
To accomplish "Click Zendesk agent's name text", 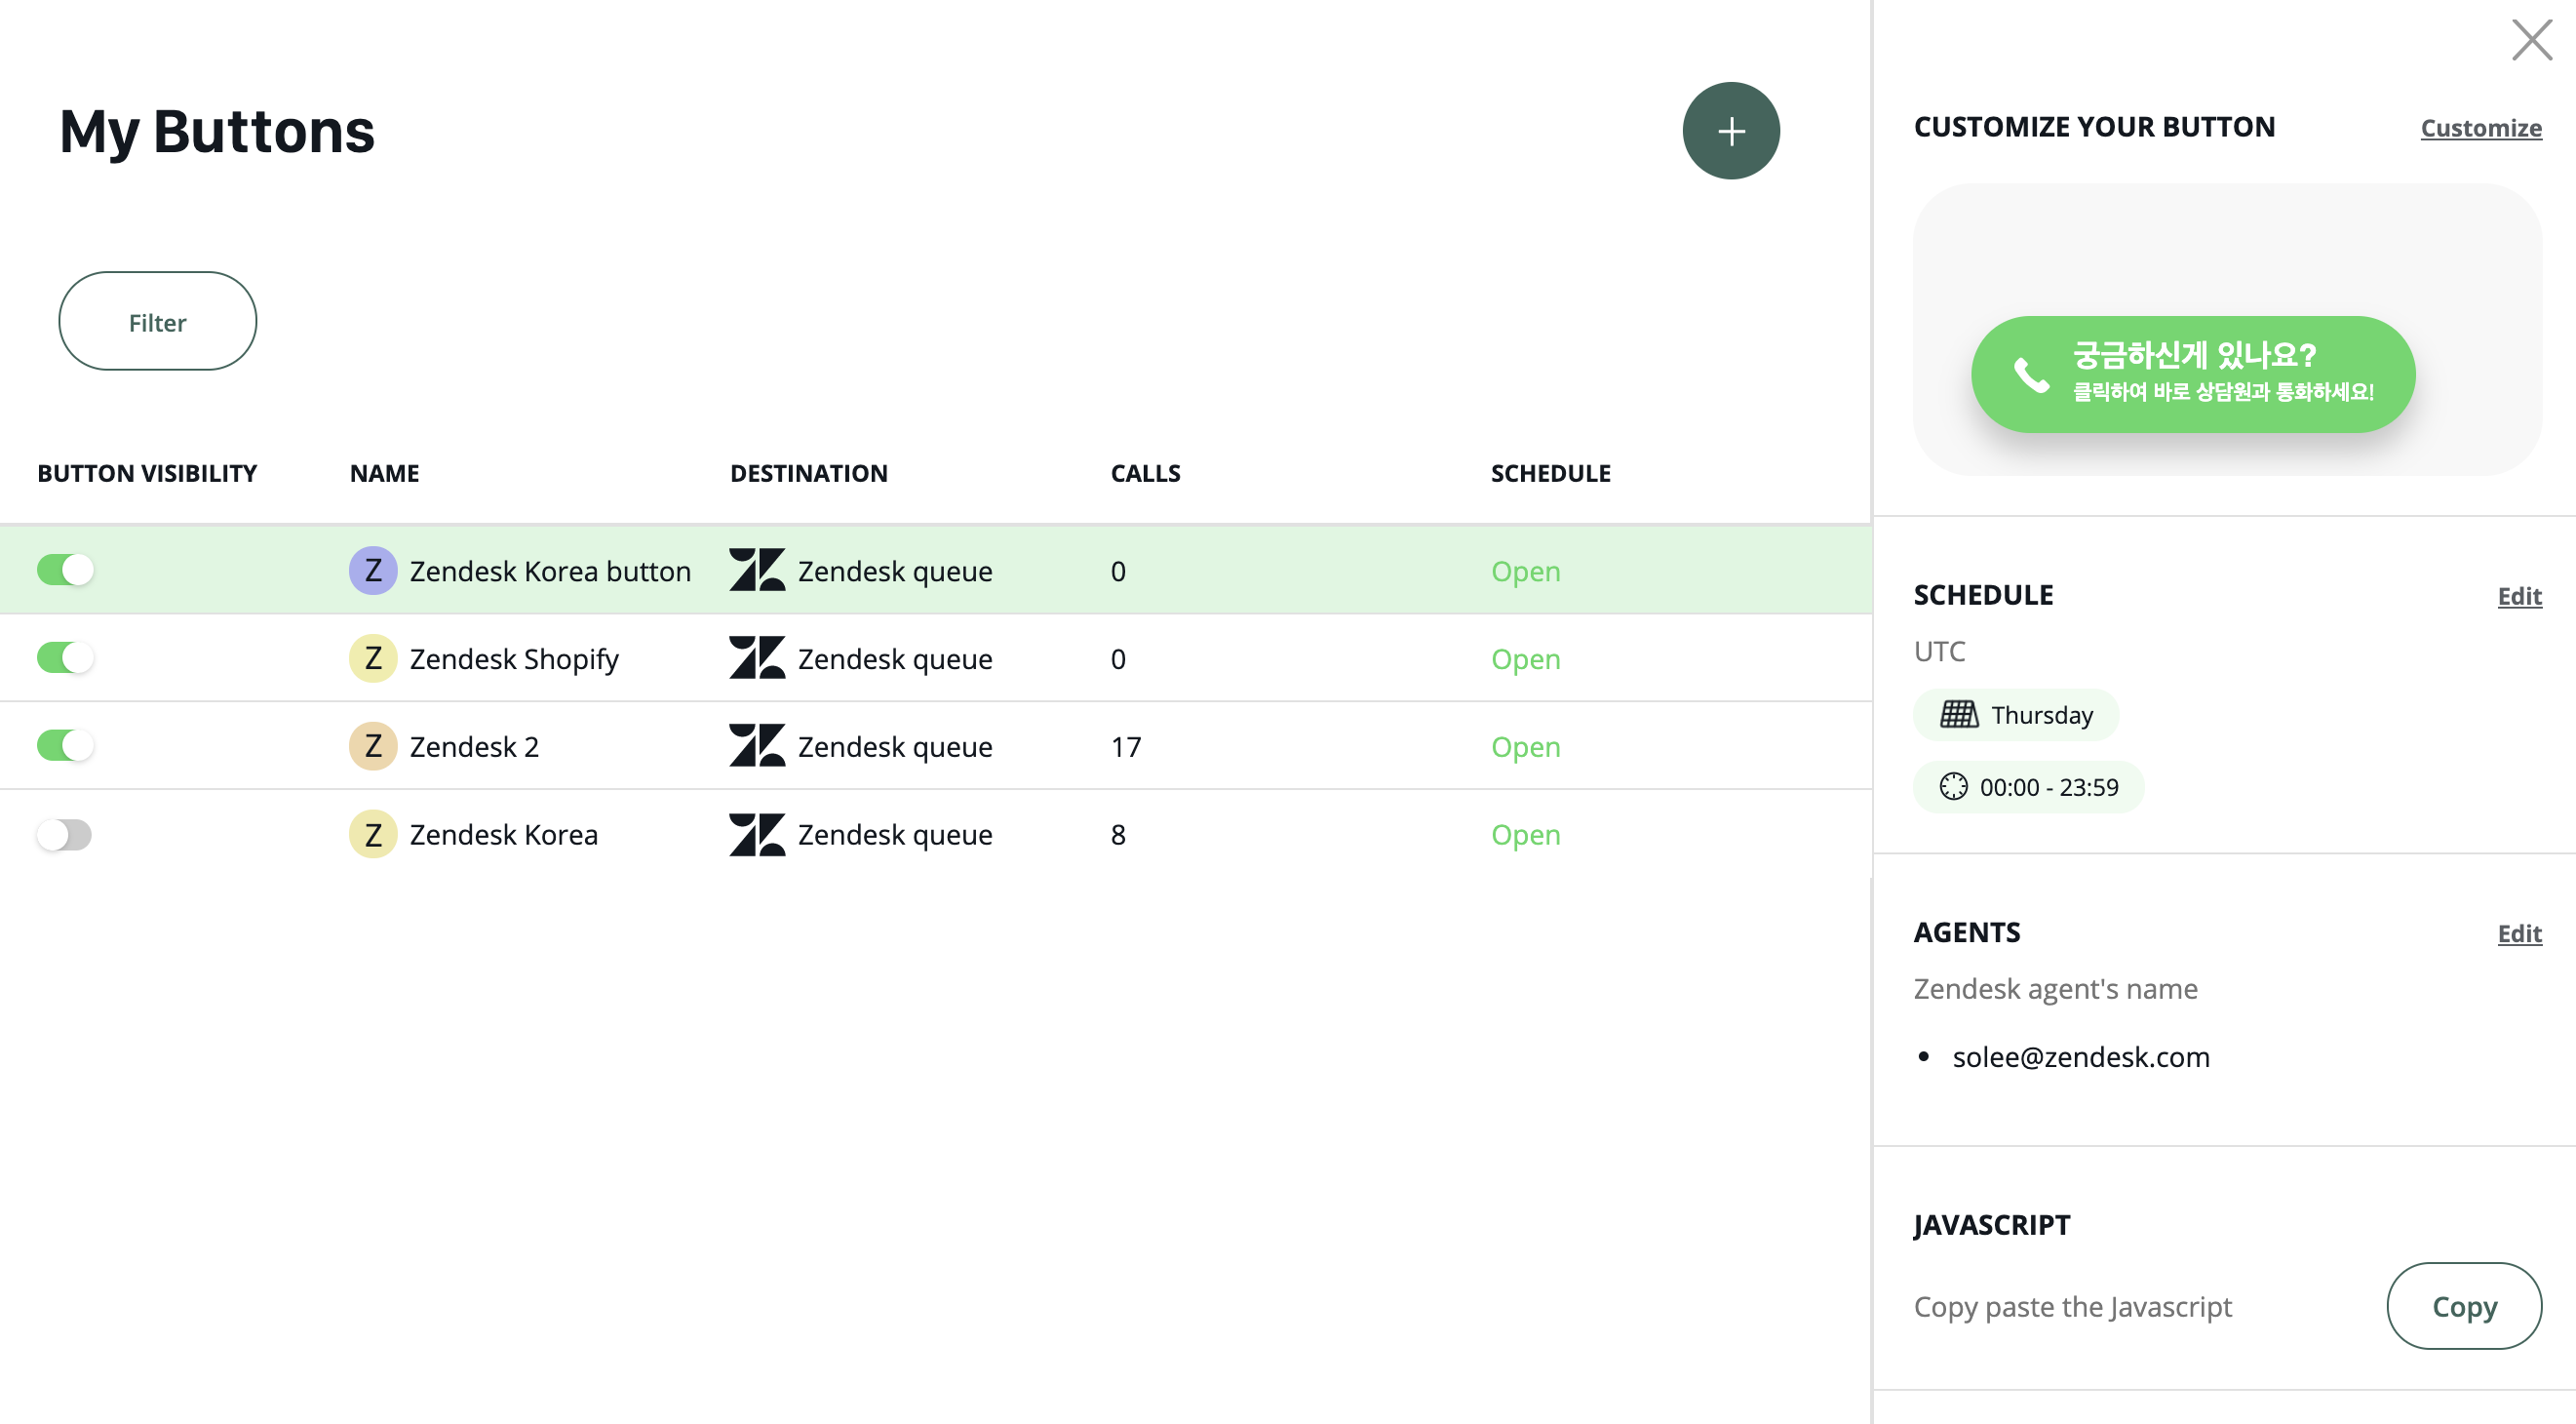I will [x=2055, y=989].
